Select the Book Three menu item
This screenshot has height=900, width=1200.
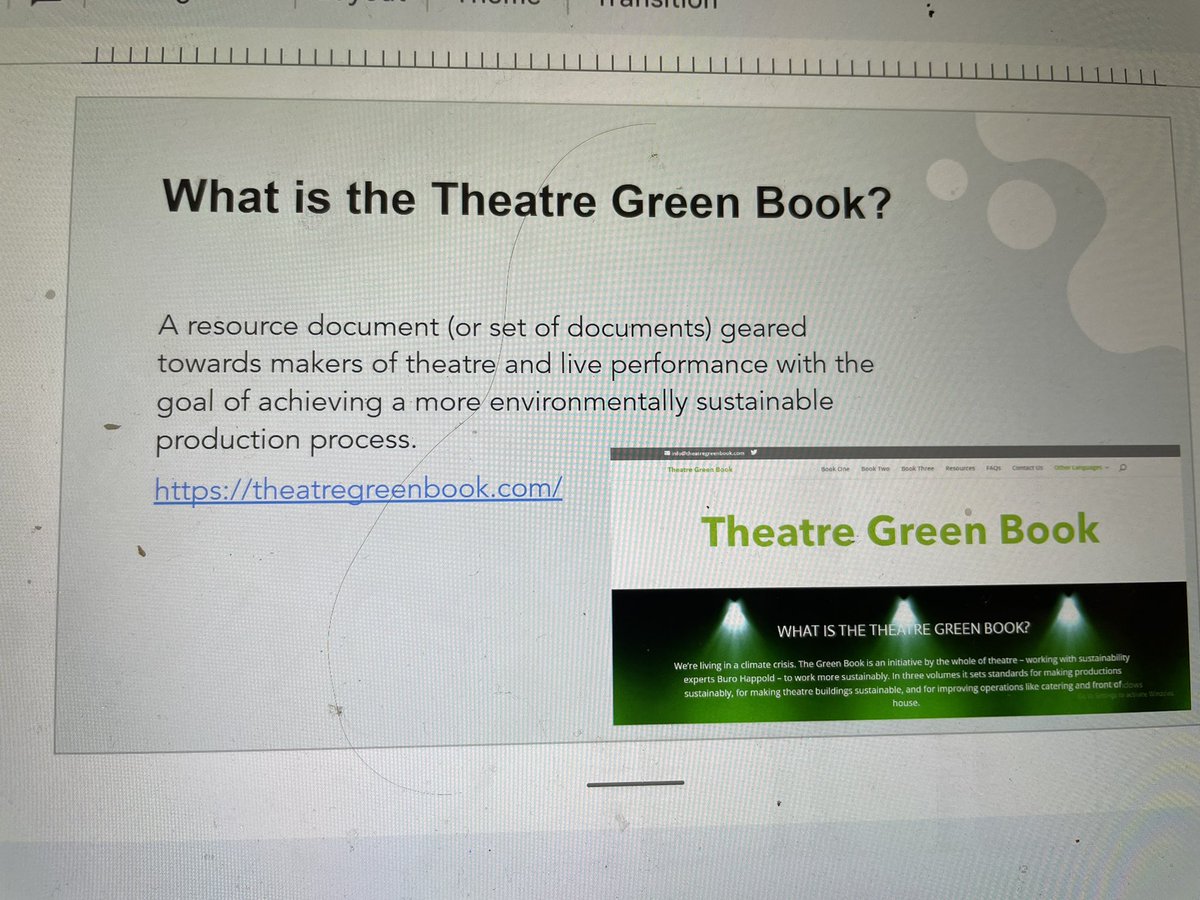pyautogui.click(x=917, y=468)
